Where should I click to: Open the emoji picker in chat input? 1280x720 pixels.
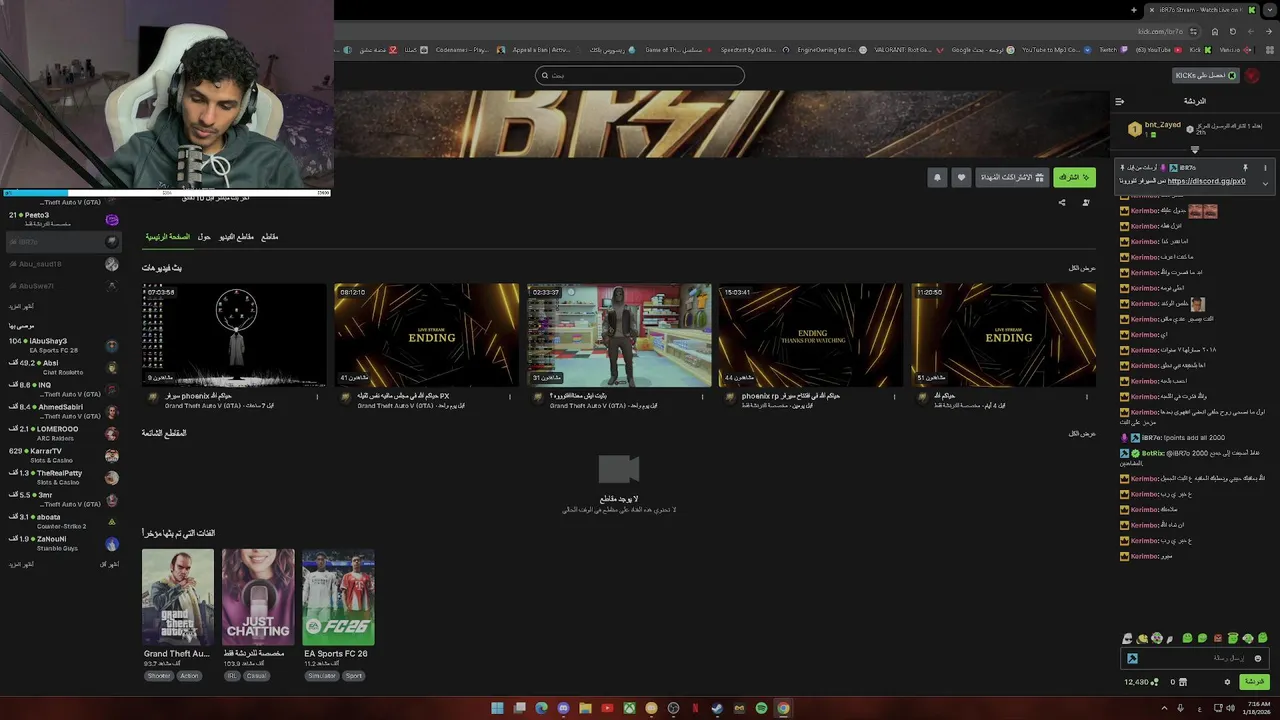[x=1258, y=658]
